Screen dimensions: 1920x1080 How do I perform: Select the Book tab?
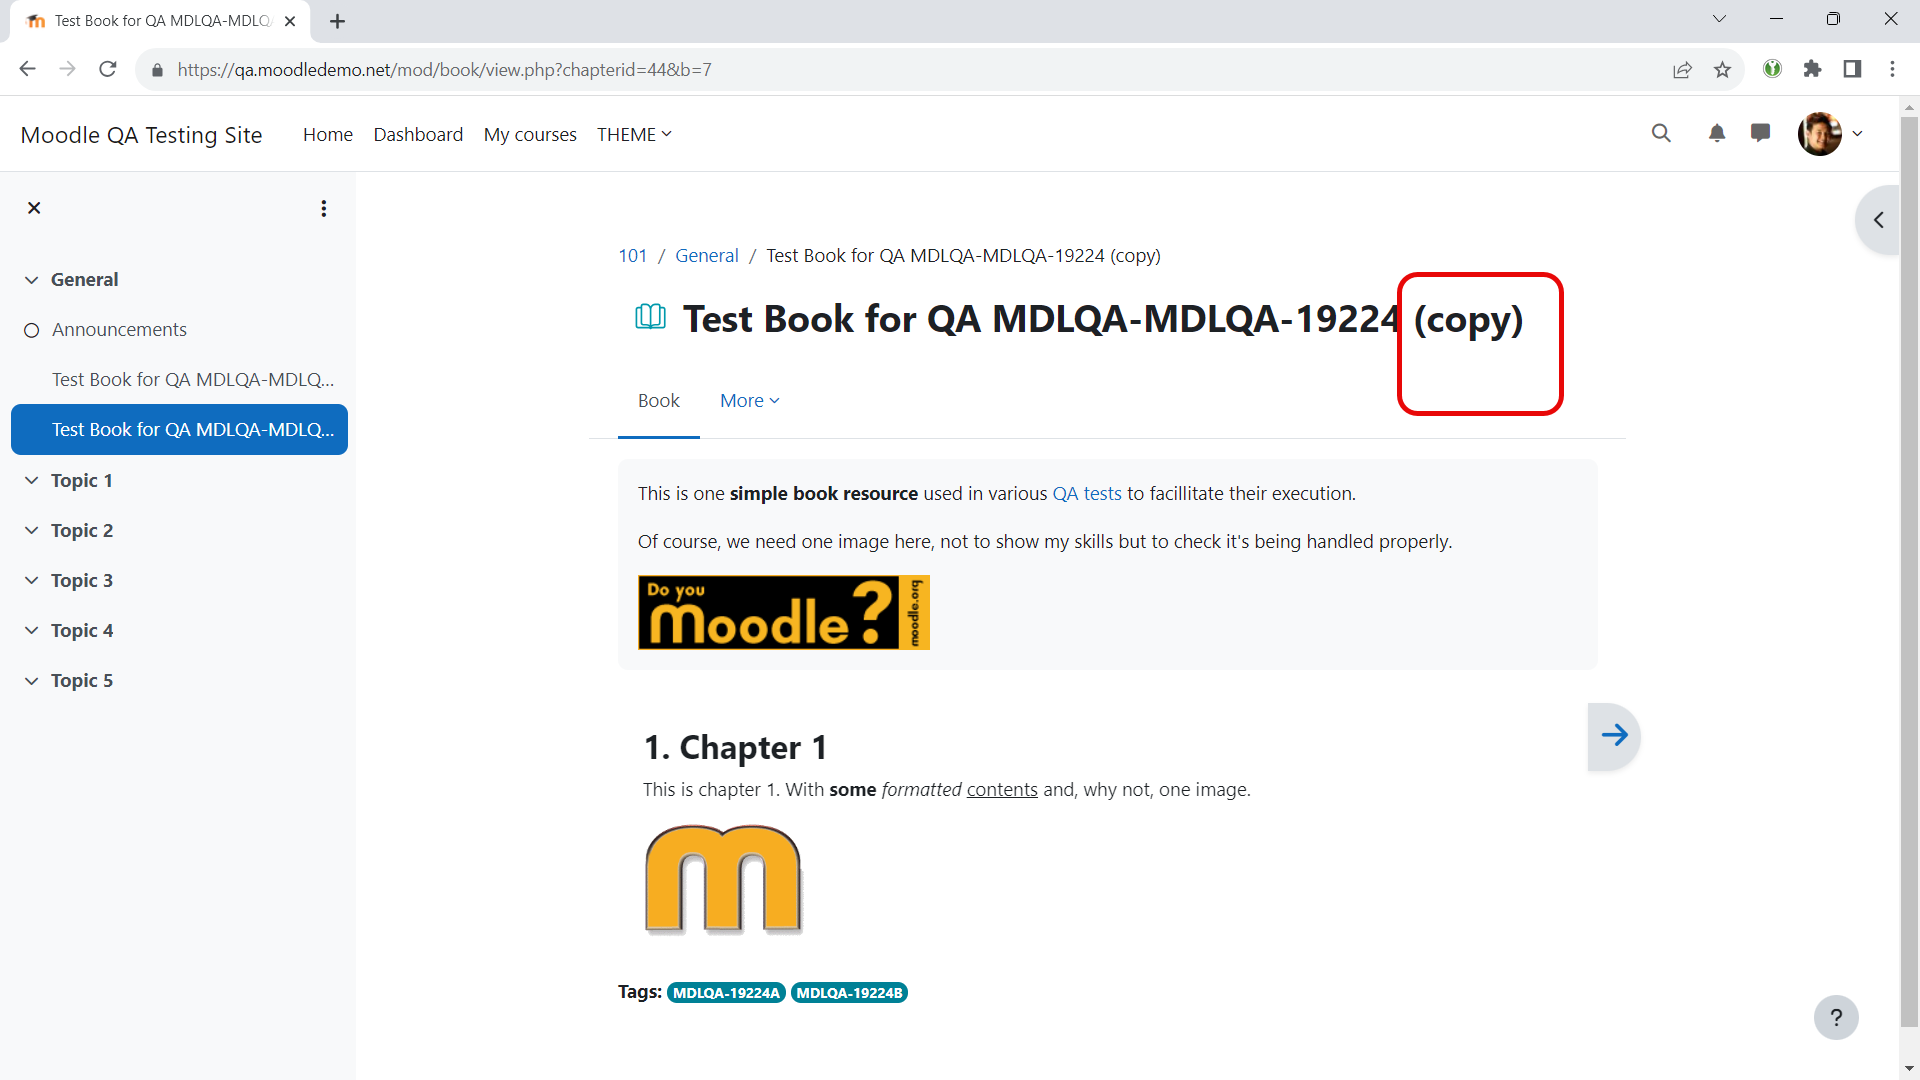(x=658, y=401)
